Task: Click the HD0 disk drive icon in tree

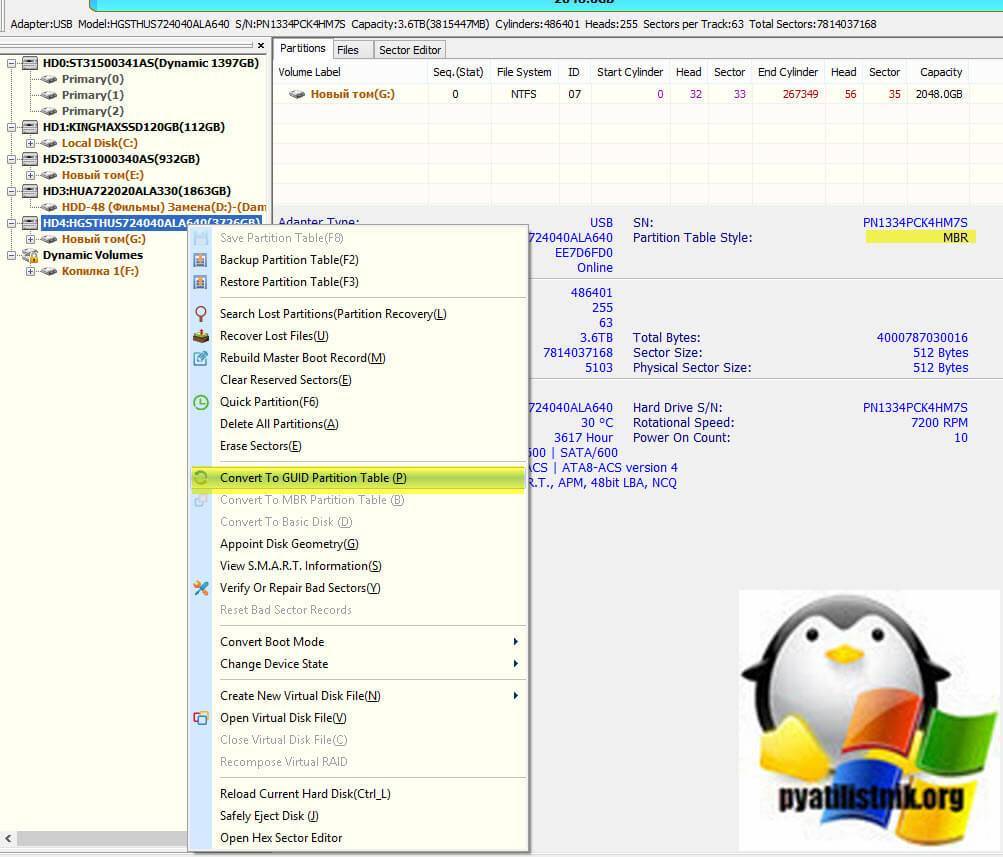Action: tap(31, 63)
